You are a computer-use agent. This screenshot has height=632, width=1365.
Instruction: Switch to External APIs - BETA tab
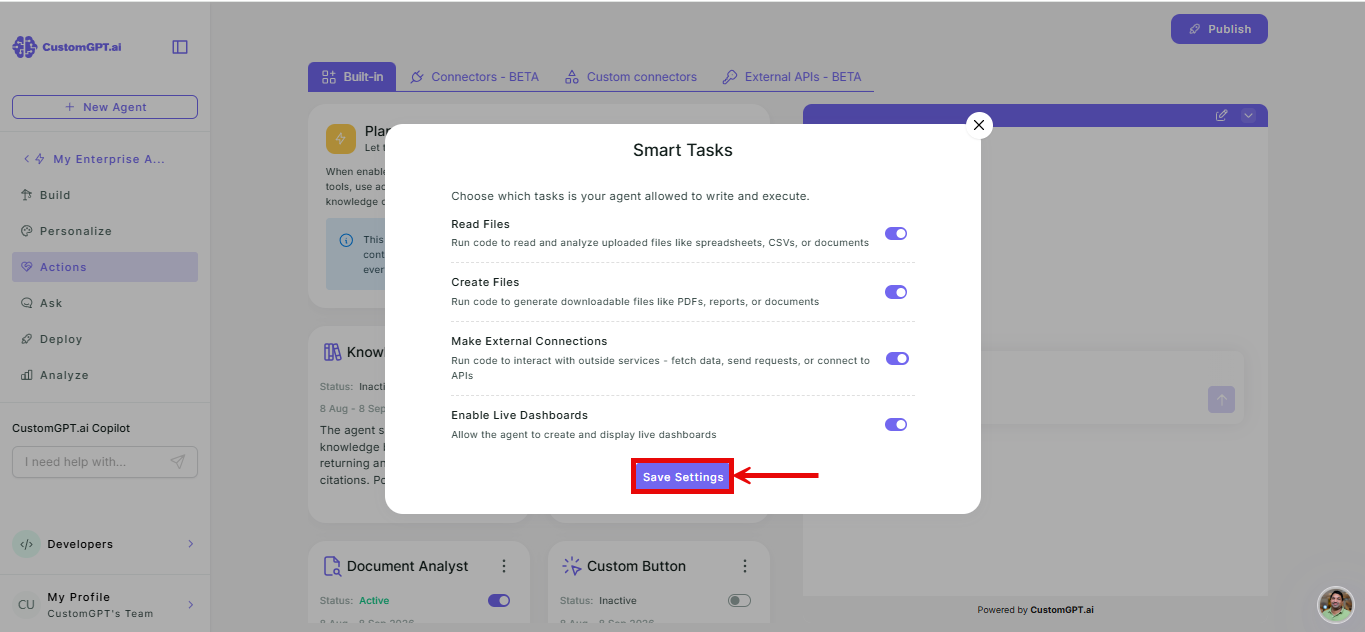pos(792,77)
